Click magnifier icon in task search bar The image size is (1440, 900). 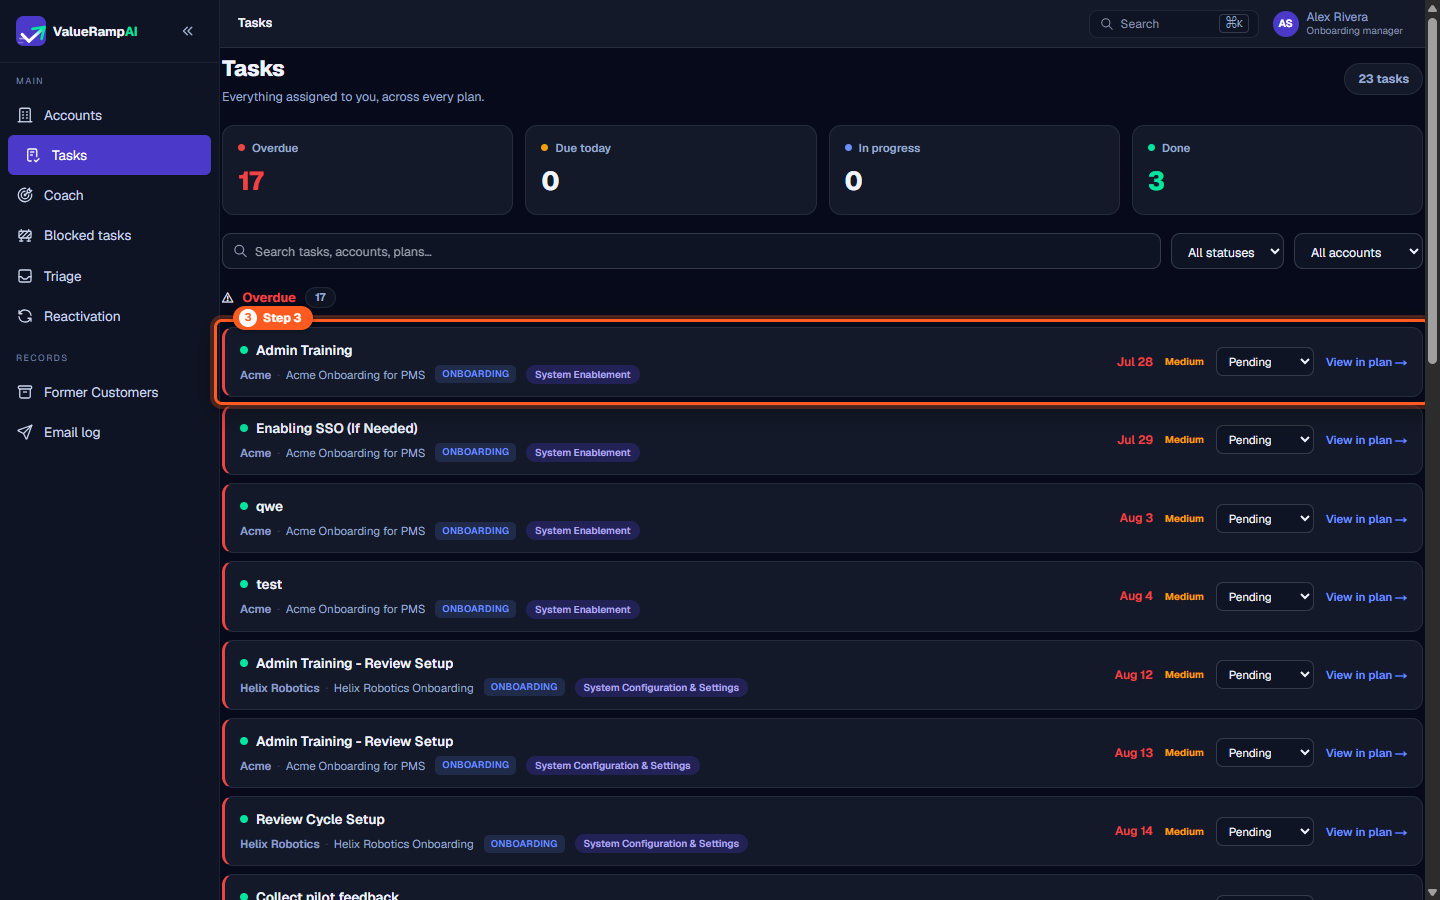[241, 251]
